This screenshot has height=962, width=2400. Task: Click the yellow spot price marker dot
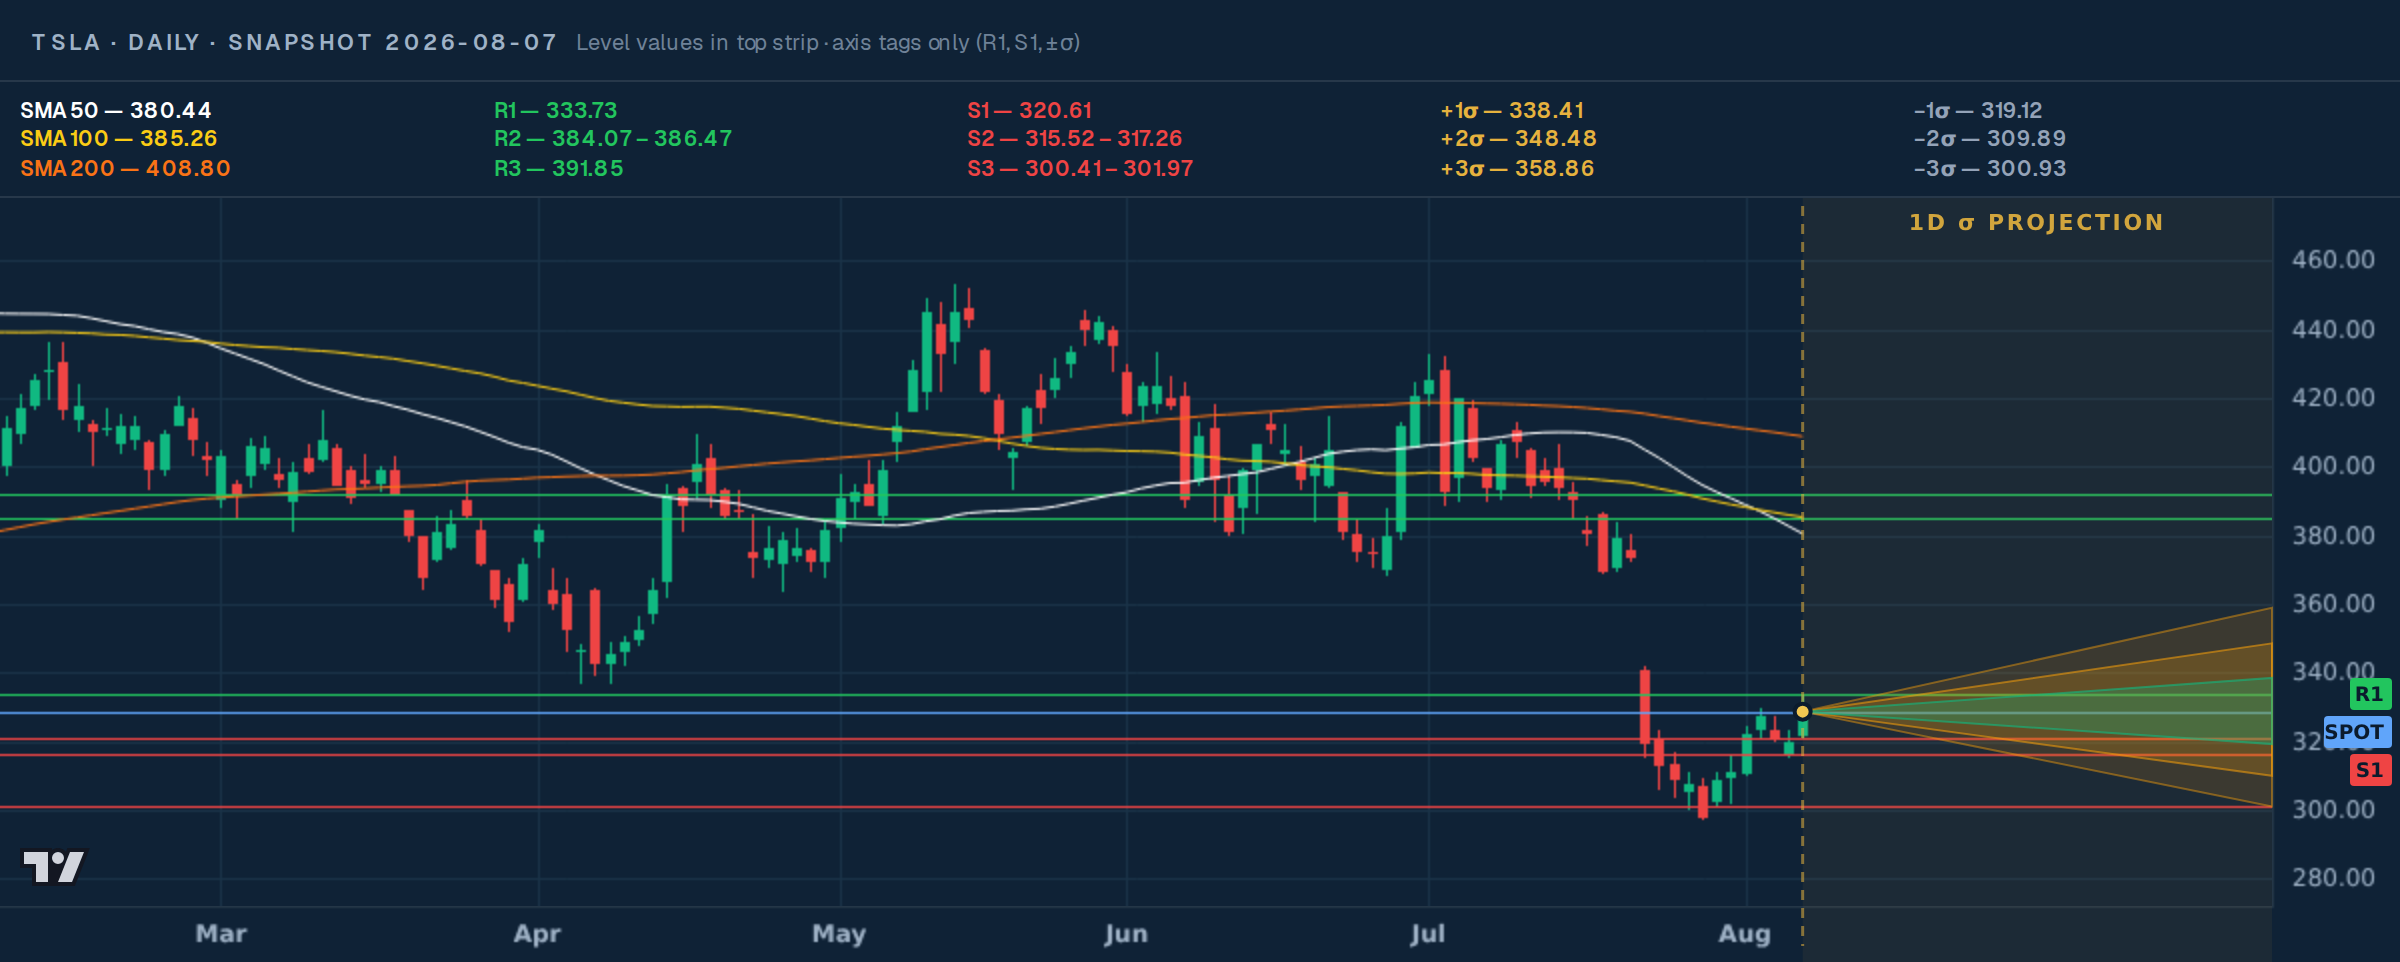click(1802, 712)
